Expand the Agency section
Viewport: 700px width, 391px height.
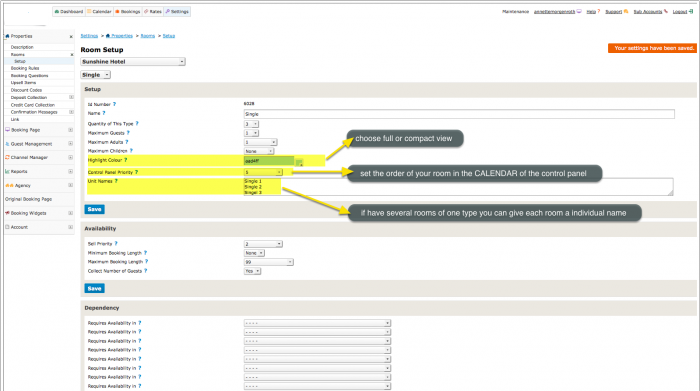[x=71, y=185]
